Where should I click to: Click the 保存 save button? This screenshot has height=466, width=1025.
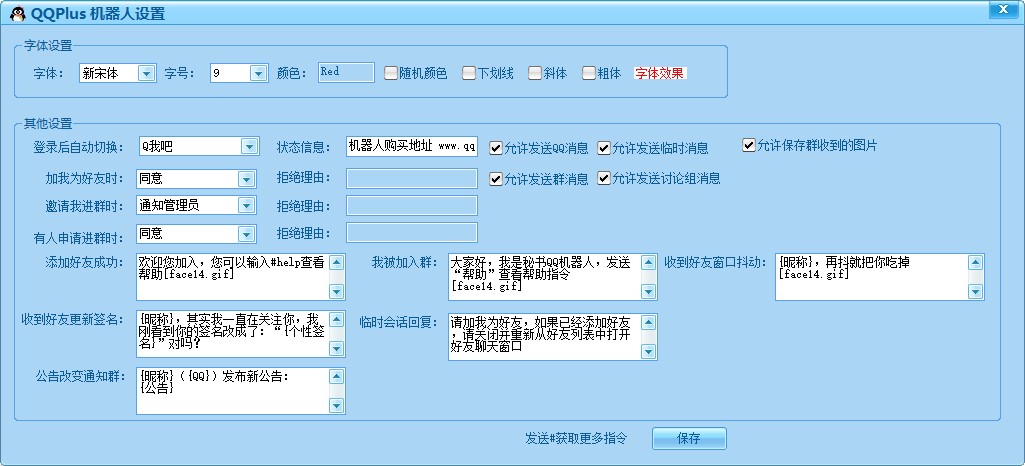point(689,439)
